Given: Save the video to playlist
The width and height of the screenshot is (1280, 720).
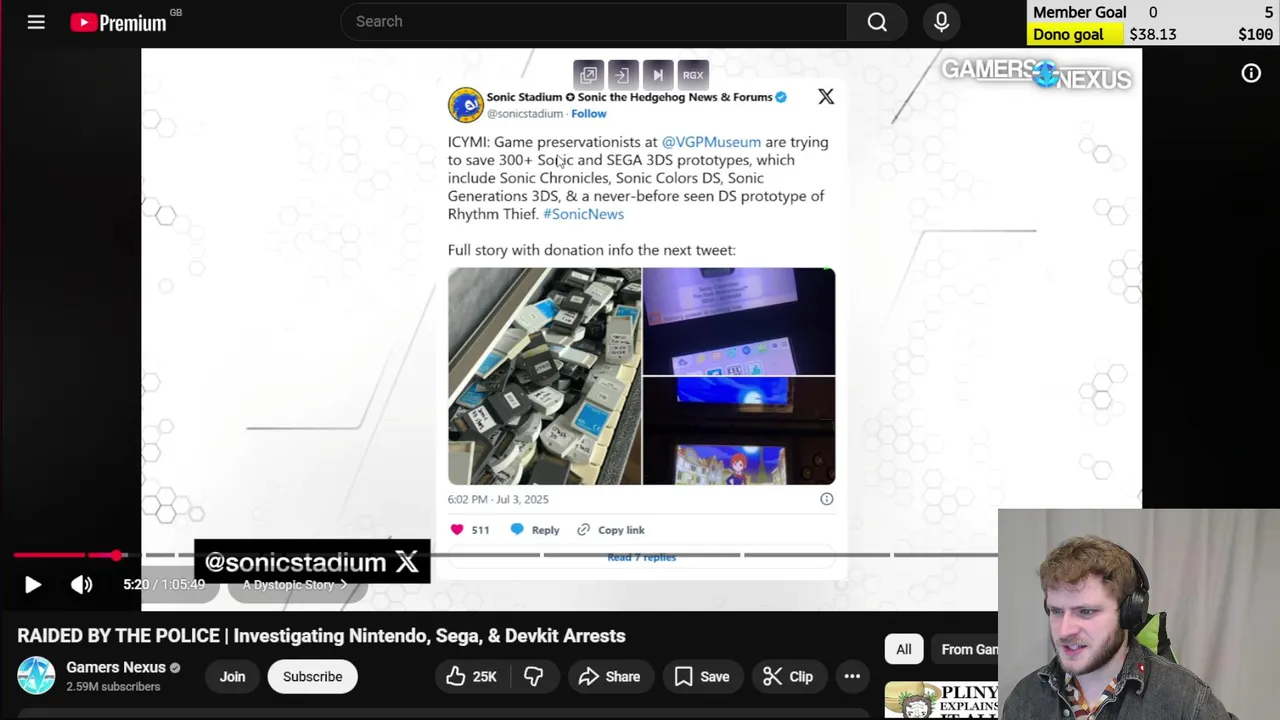Looking at the screenshot, I should click(x=702, y=677).
